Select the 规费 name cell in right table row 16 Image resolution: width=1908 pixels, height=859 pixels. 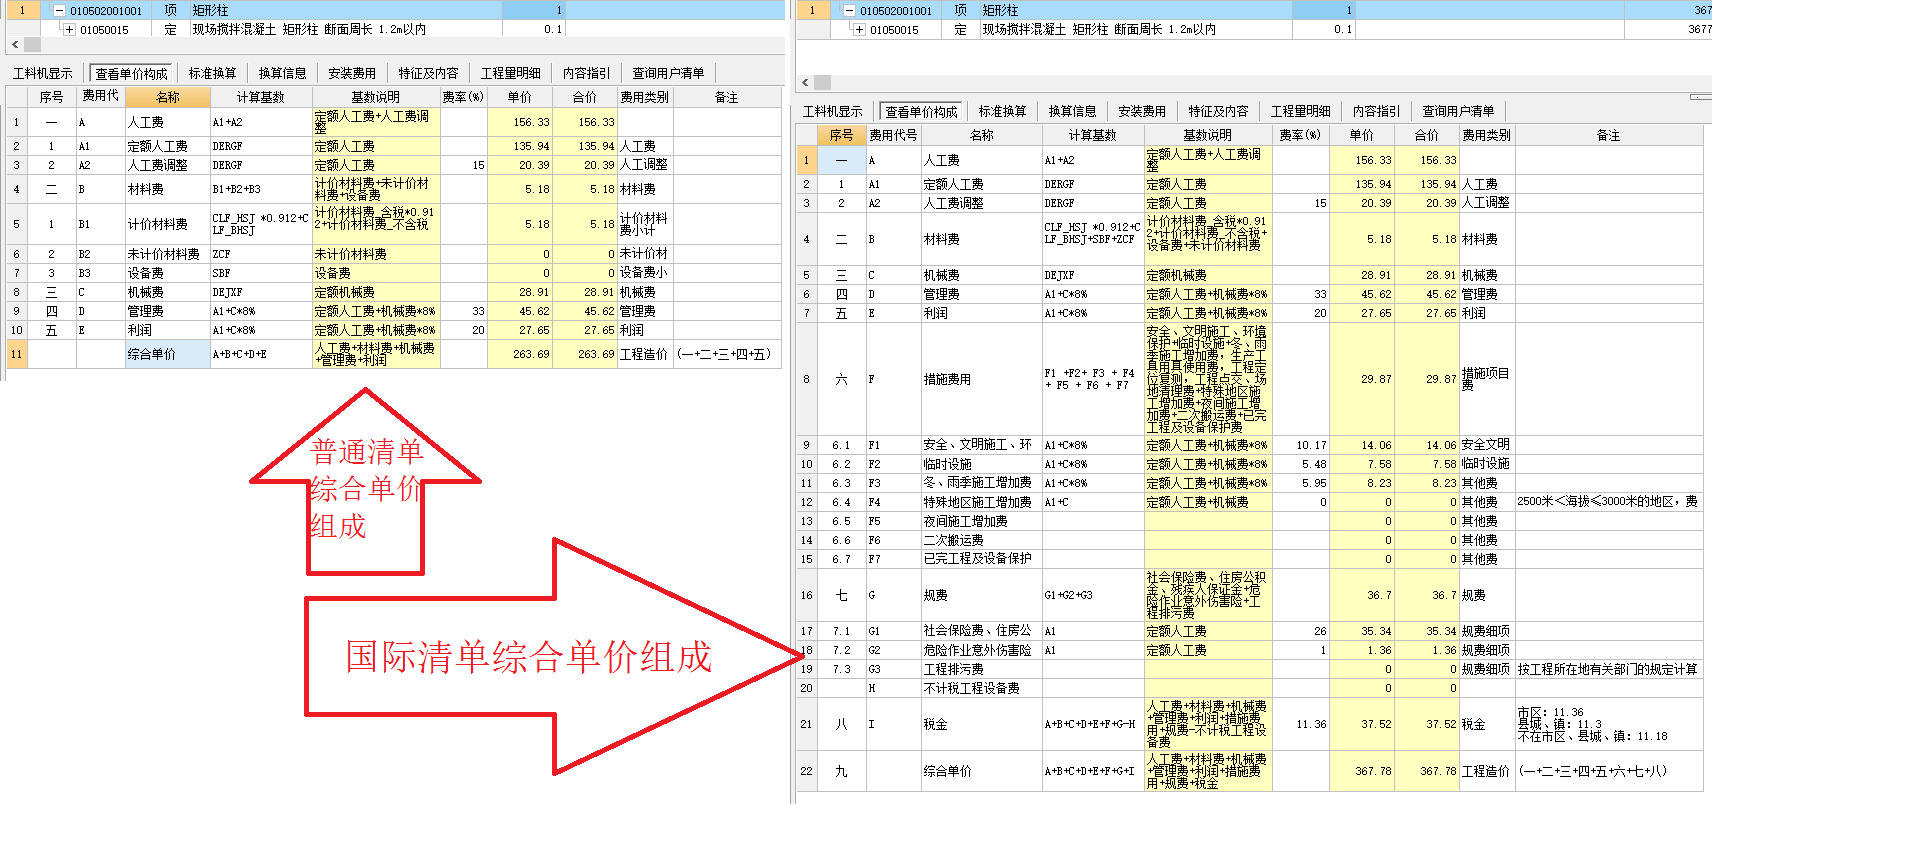coord(981,595)
